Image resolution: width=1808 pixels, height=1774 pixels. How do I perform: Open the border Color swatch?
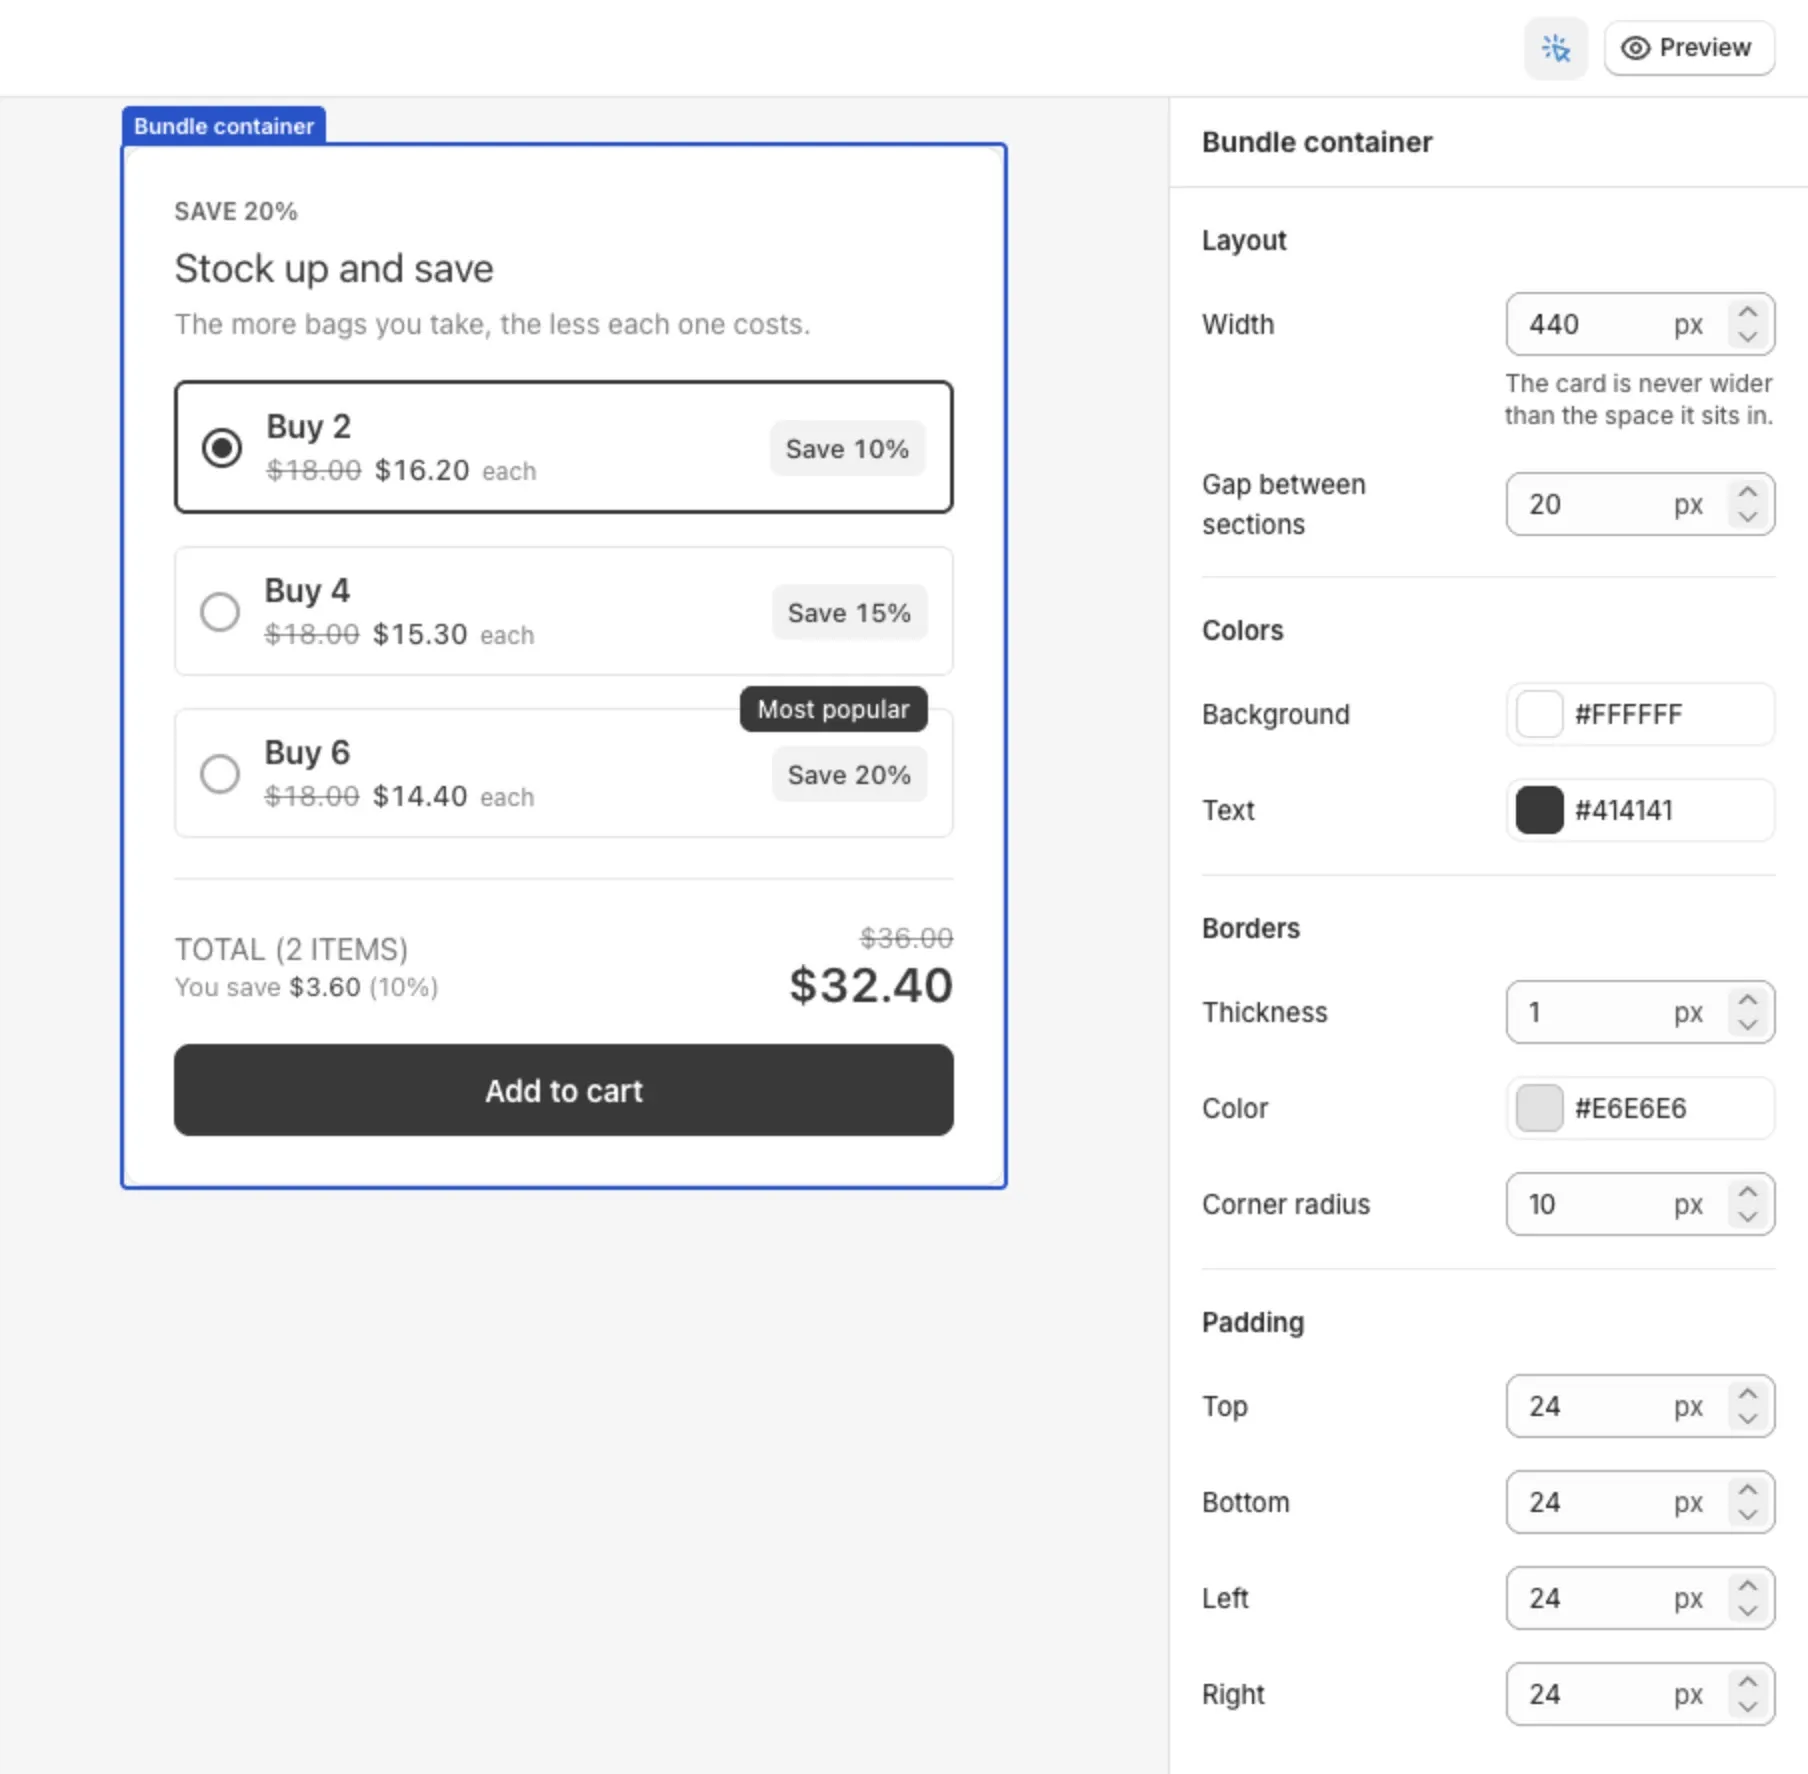point(1539,1108)
